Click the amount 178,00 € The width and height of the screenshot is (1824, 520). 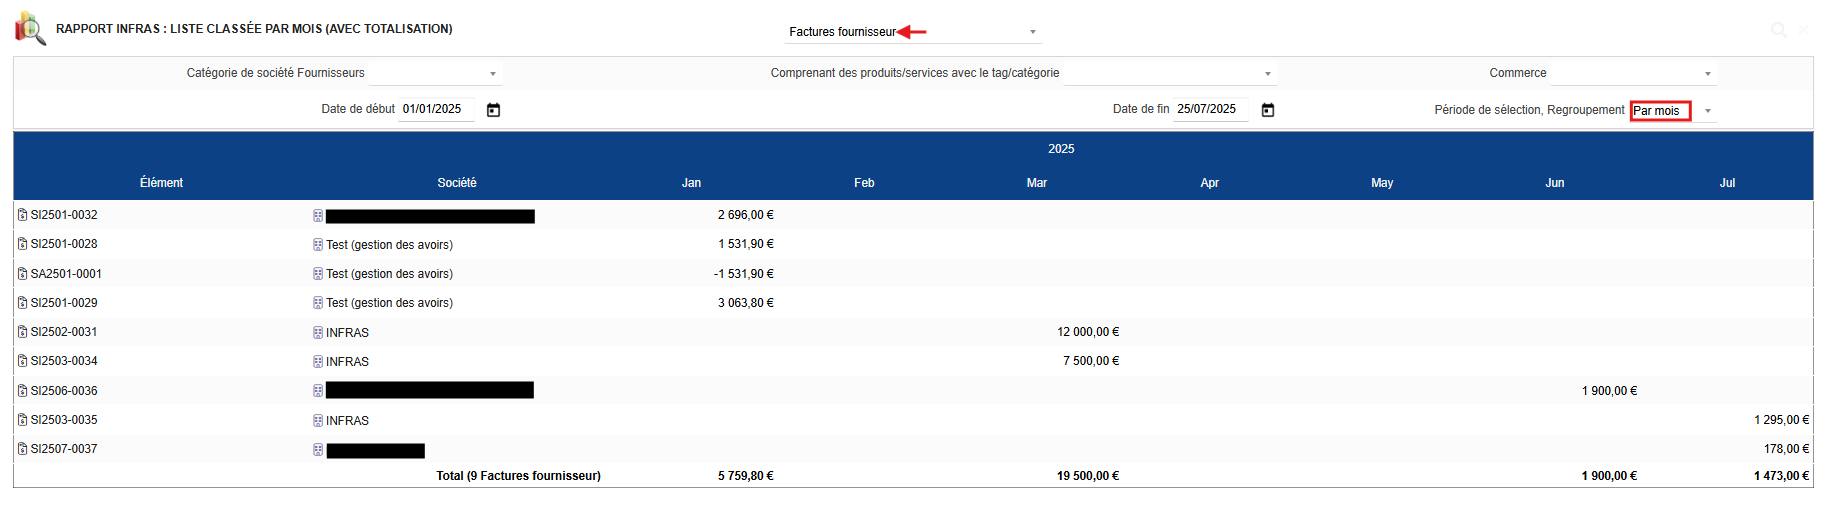(x=1787, y=449)
